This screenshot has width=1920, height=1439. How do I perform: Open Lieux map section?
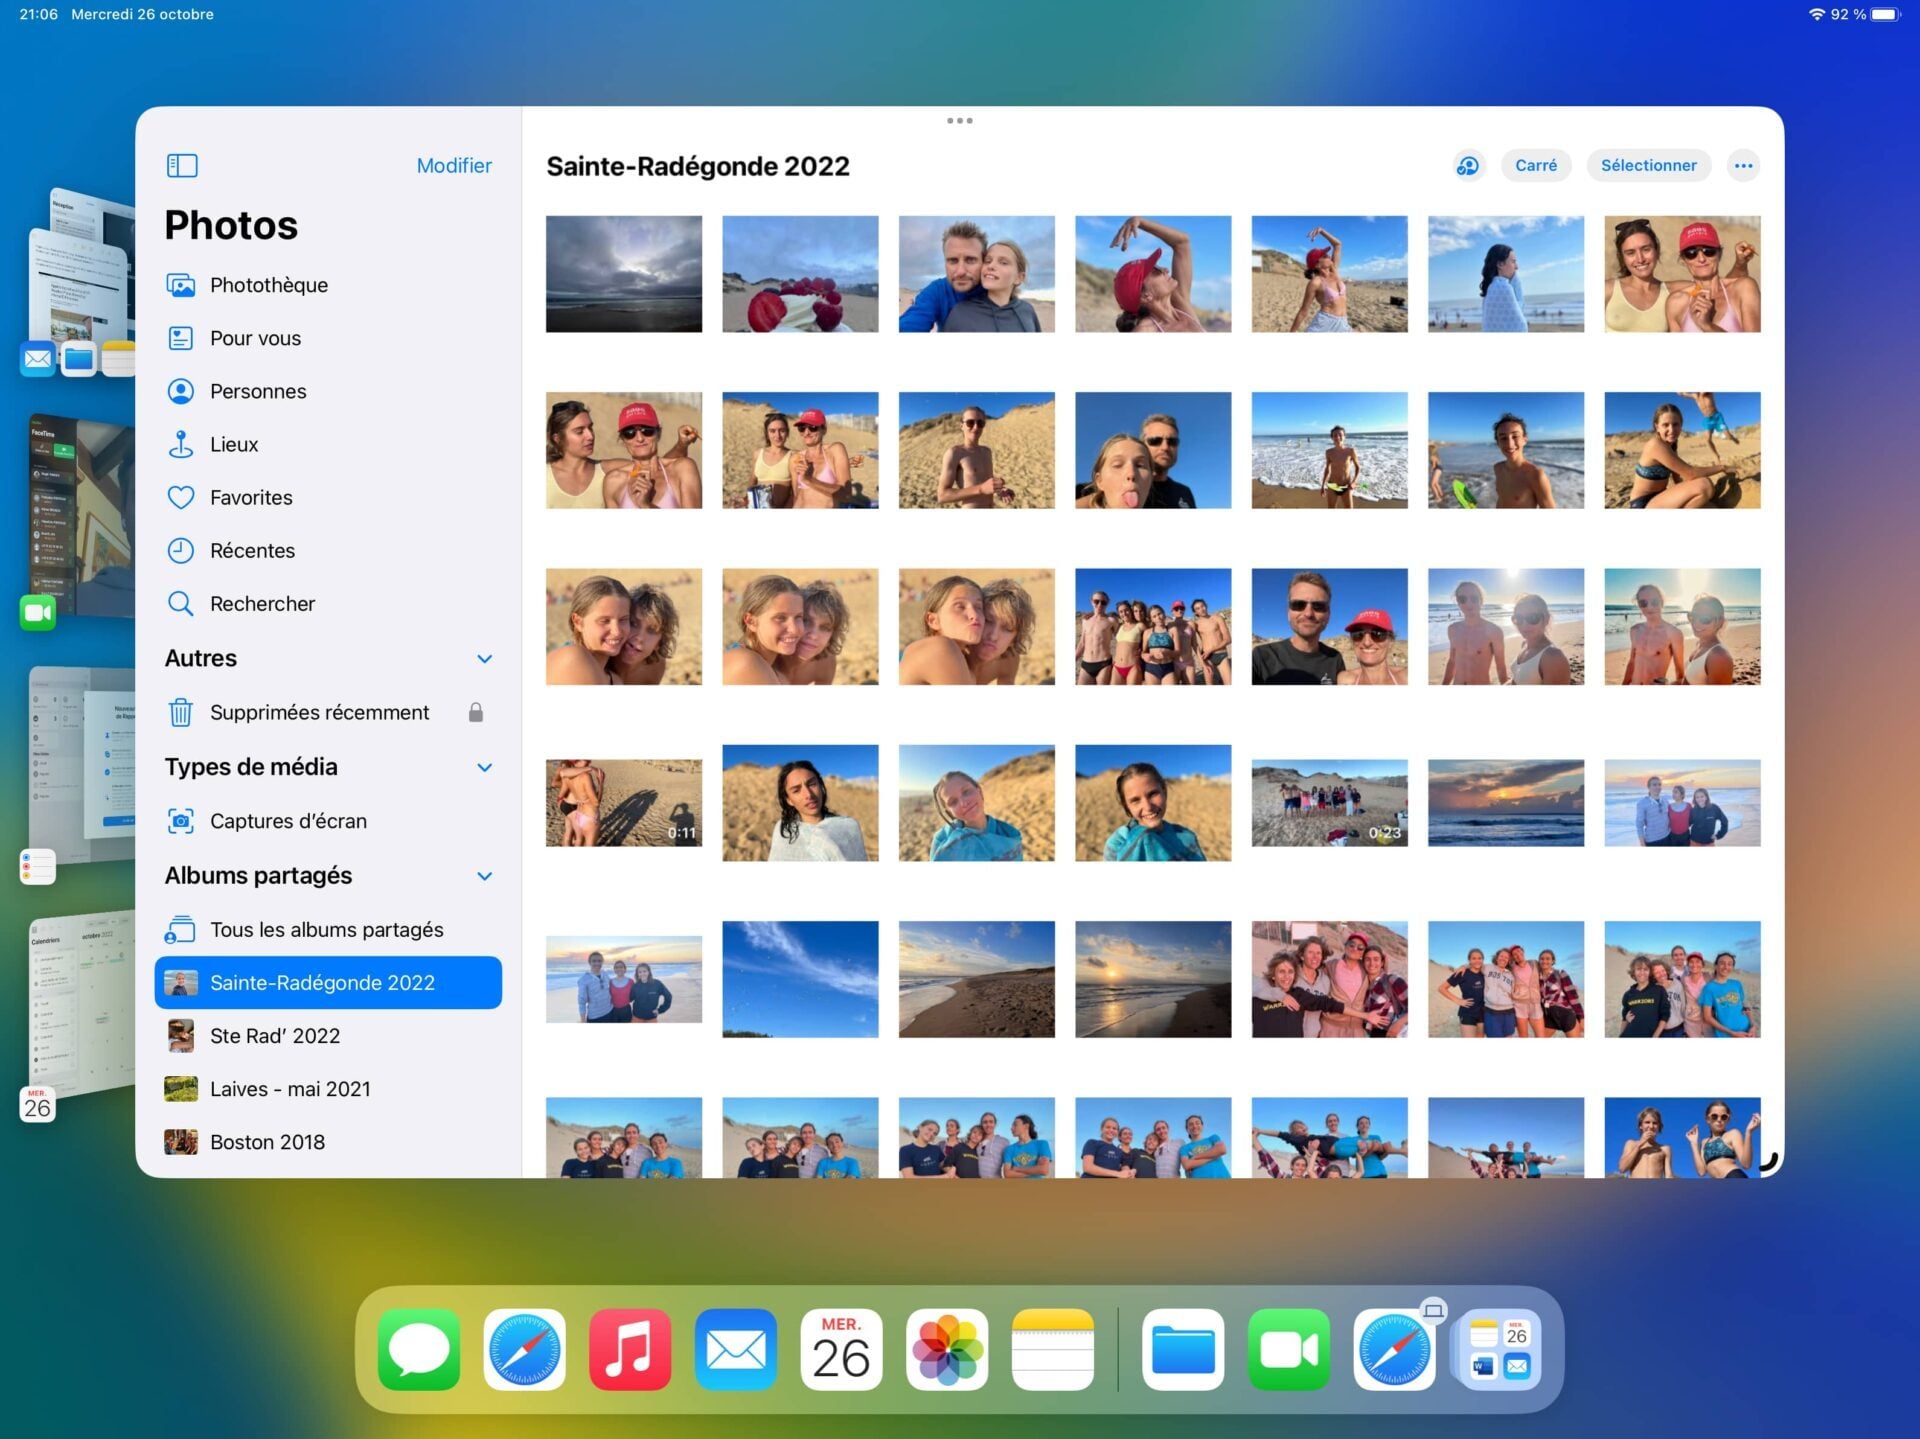233,444
